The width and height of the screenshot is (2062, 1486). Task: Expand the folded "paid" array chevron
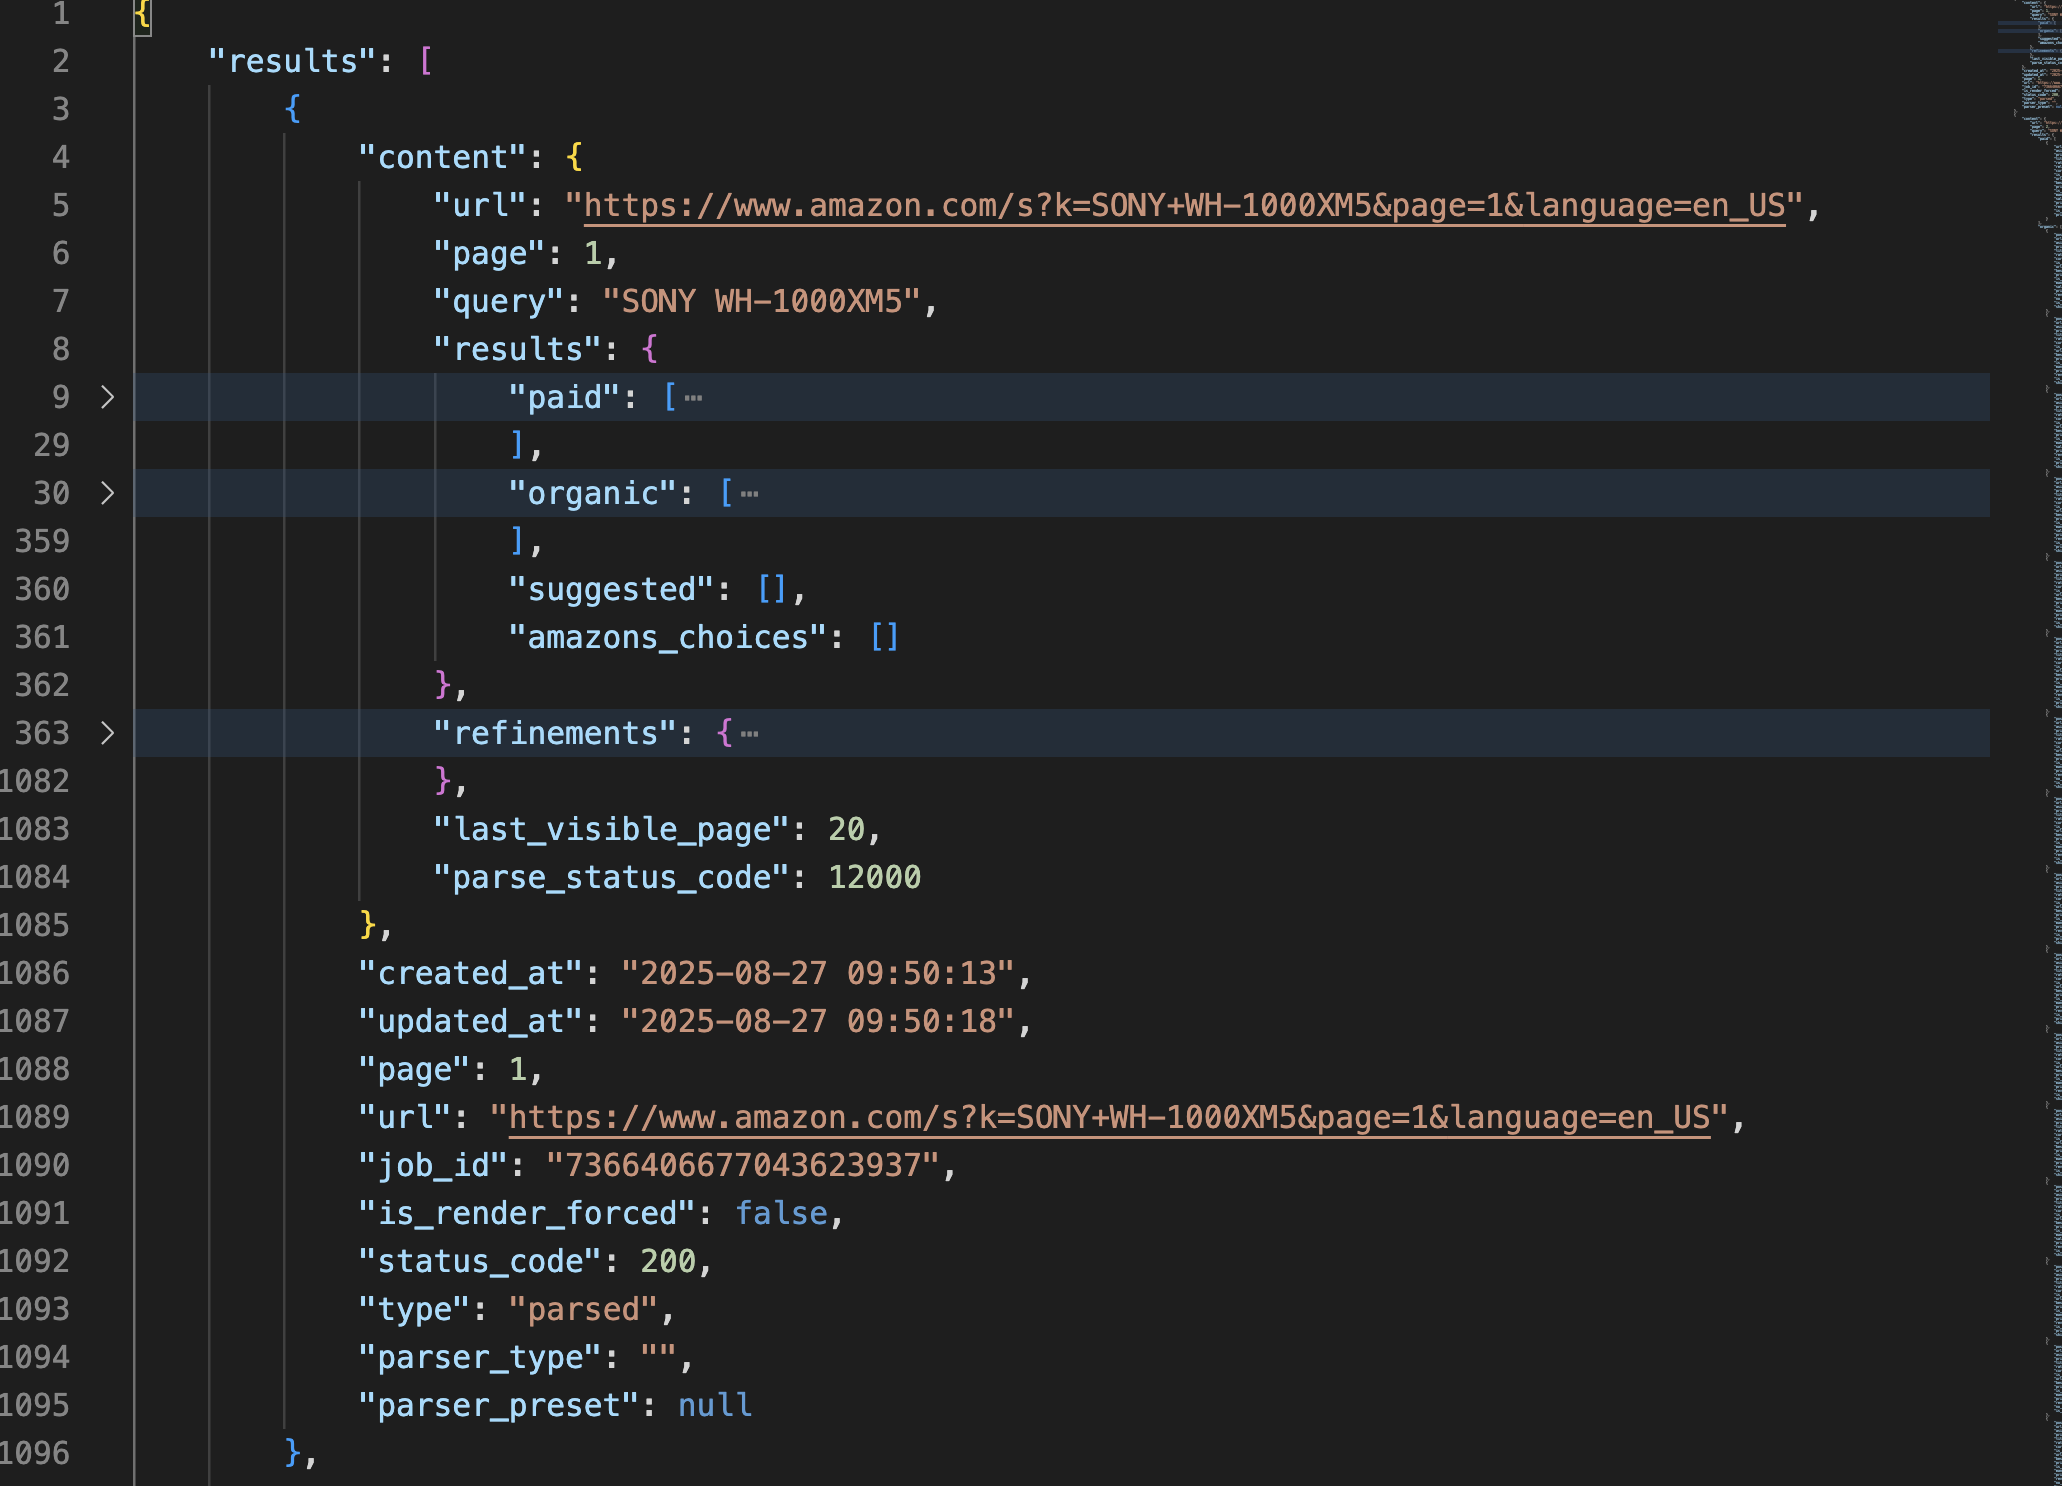coord(107,397)
